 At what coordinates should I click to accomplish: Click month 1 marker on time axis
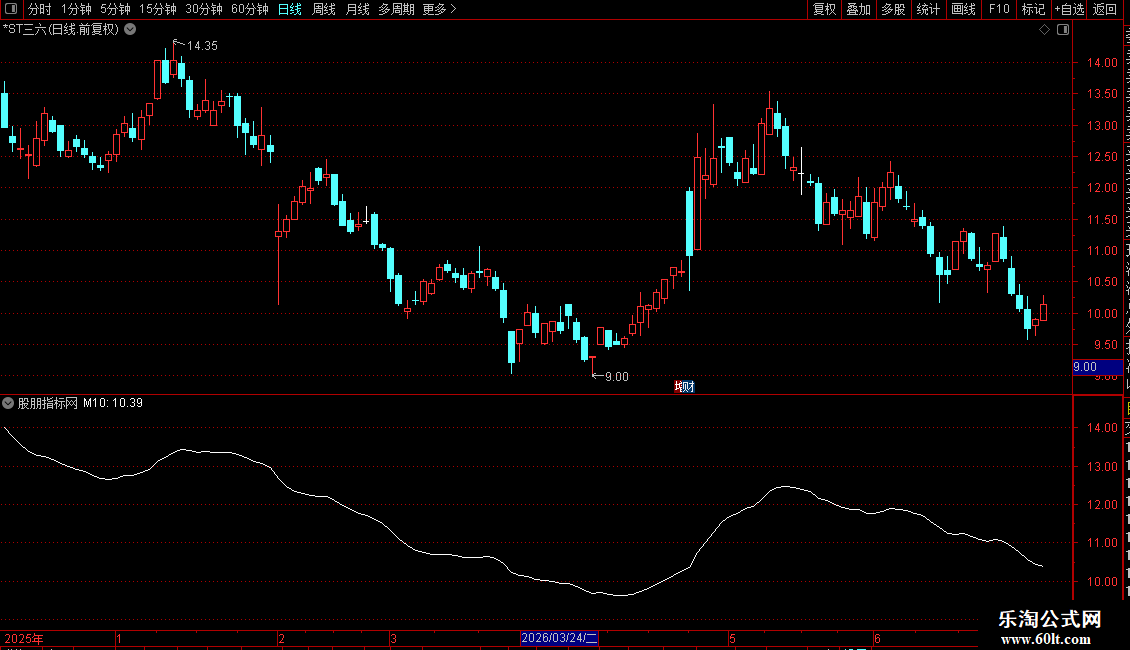tap(119, 638)
